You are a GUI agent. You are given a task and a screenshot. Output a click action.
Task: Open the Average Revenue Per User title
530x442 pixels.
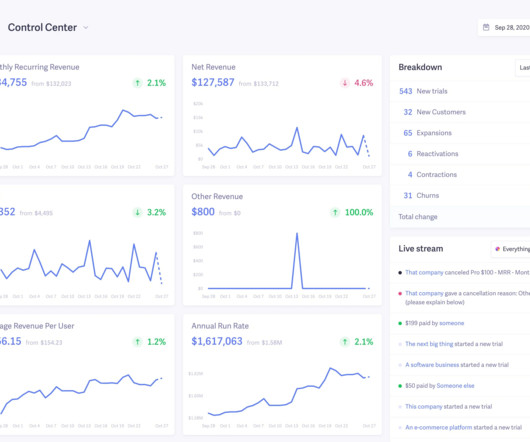pyautogui.click(x=37, y=326)
